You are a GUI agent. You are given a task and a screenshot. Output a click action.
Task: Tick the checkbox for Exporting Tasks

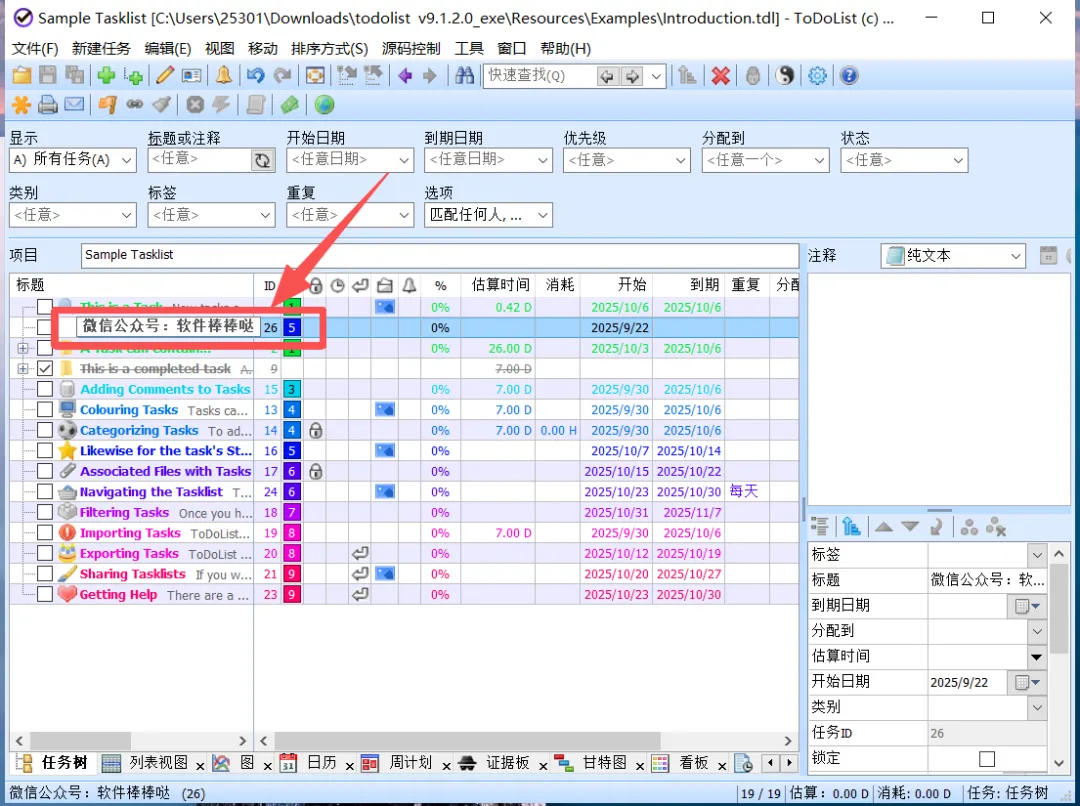pos(45,553)
